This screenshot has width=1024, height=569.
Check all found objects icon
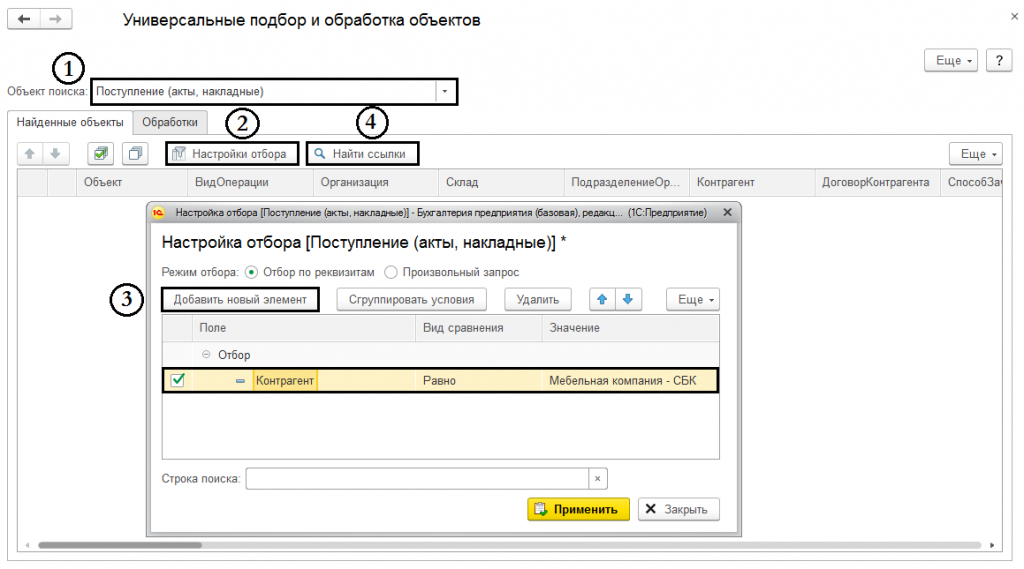[x=101, y=154]
